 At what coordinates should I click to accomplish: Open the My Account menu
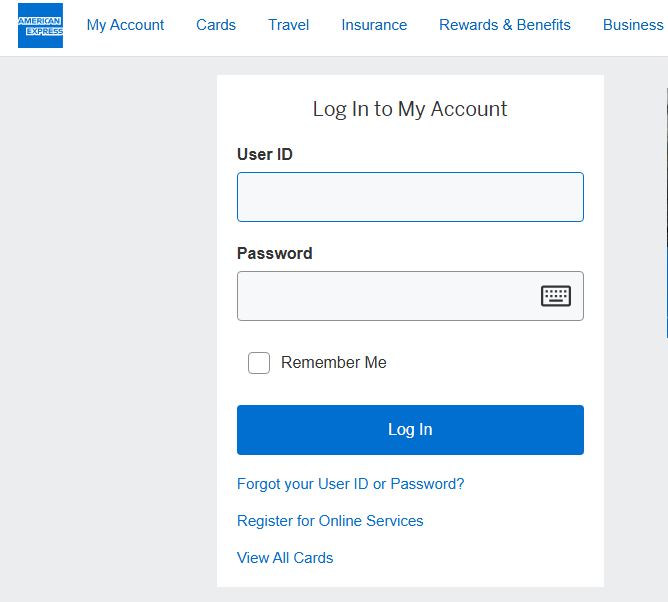point(125,25)
